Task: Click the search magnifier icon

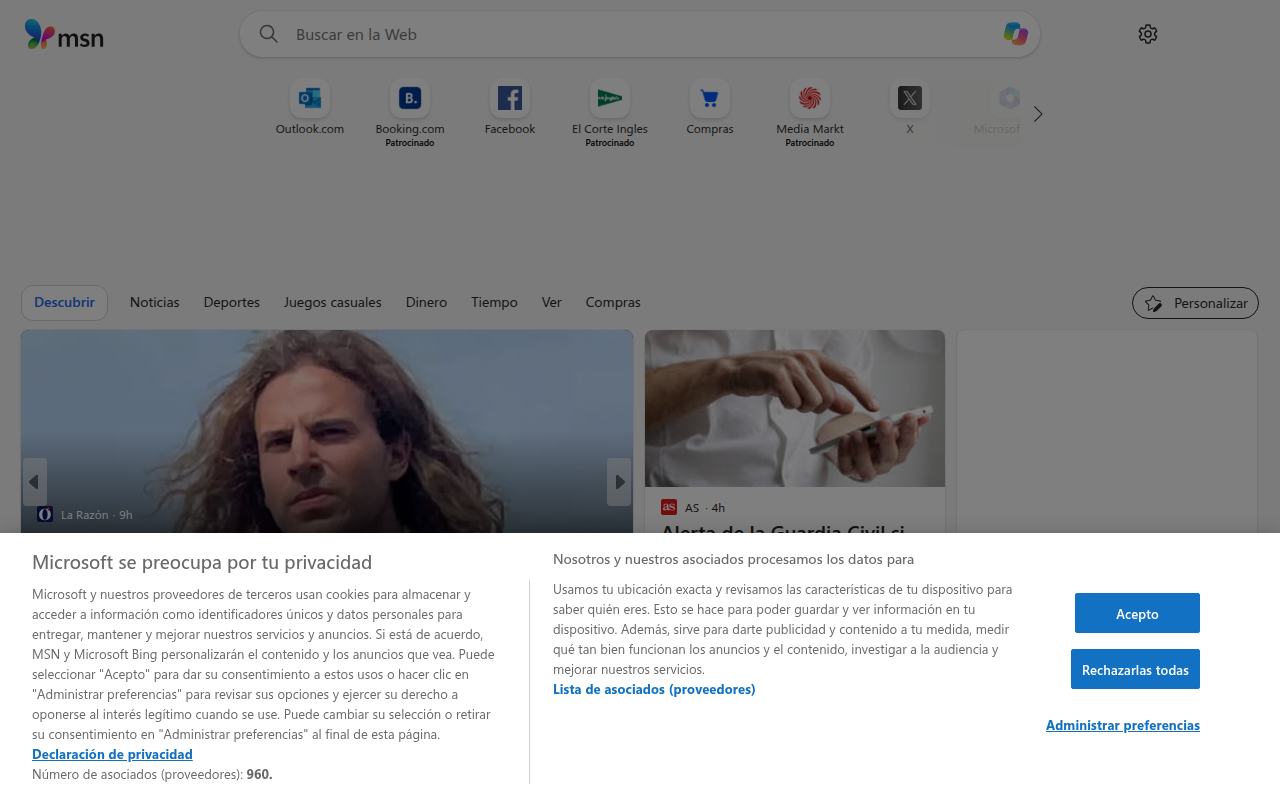Action: (x=268, y=34)
